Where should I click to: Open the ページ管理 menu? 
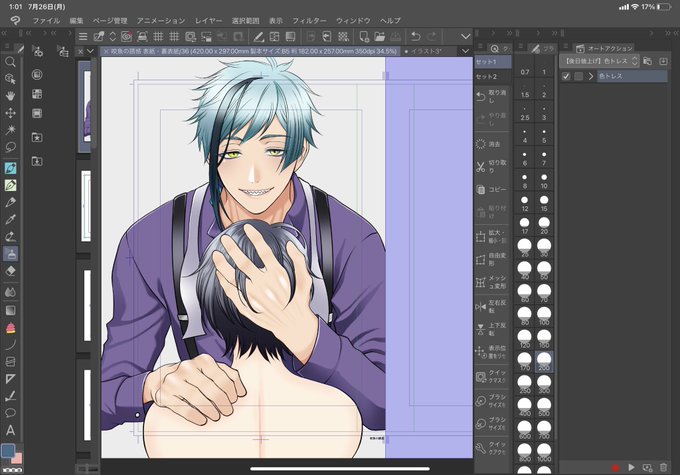110,20
